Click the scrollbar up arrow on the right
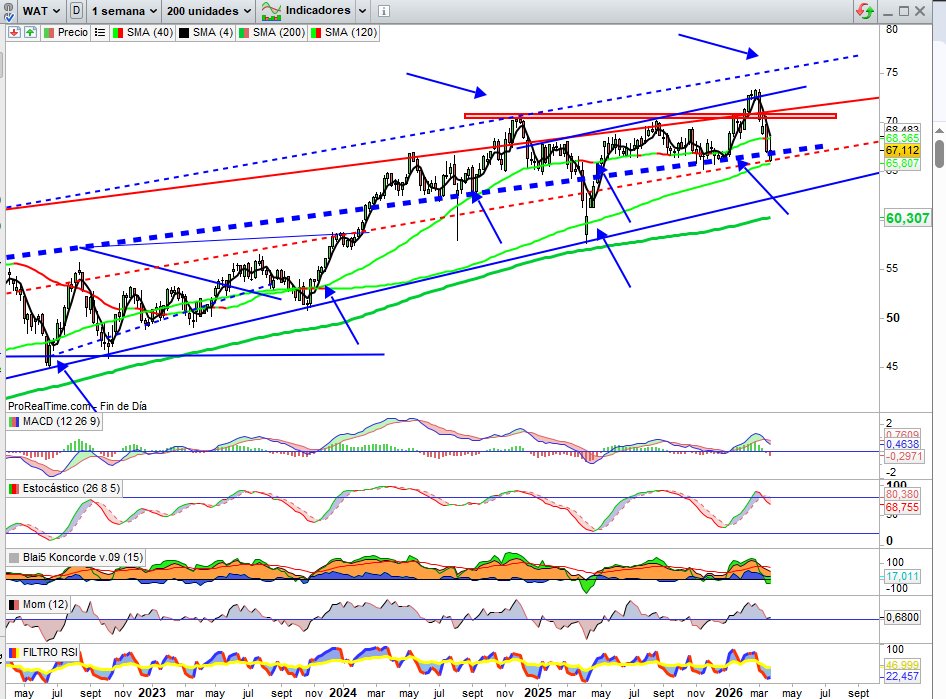Viewport: 946px width, 699px height. tap(940, 130)
